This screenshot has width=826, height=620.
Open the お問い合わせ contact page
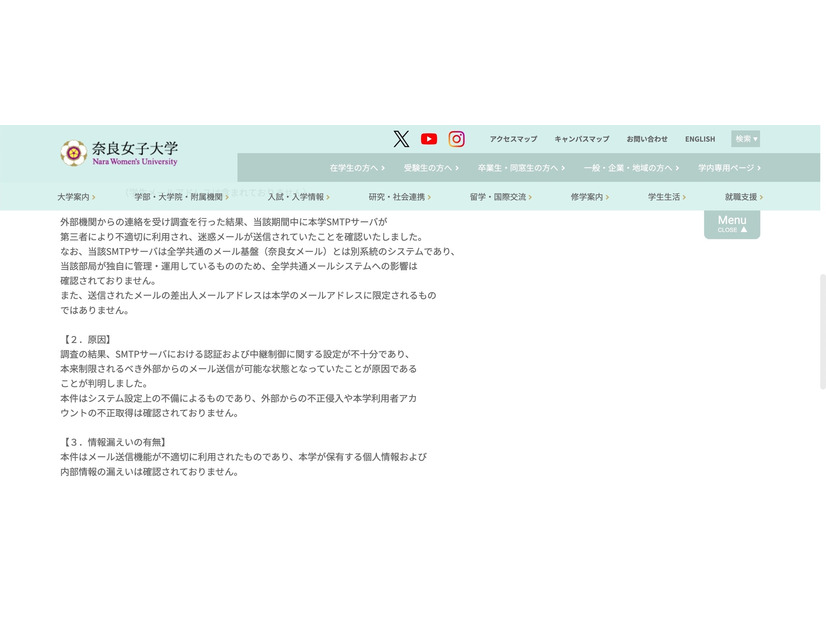click(648, 139)
